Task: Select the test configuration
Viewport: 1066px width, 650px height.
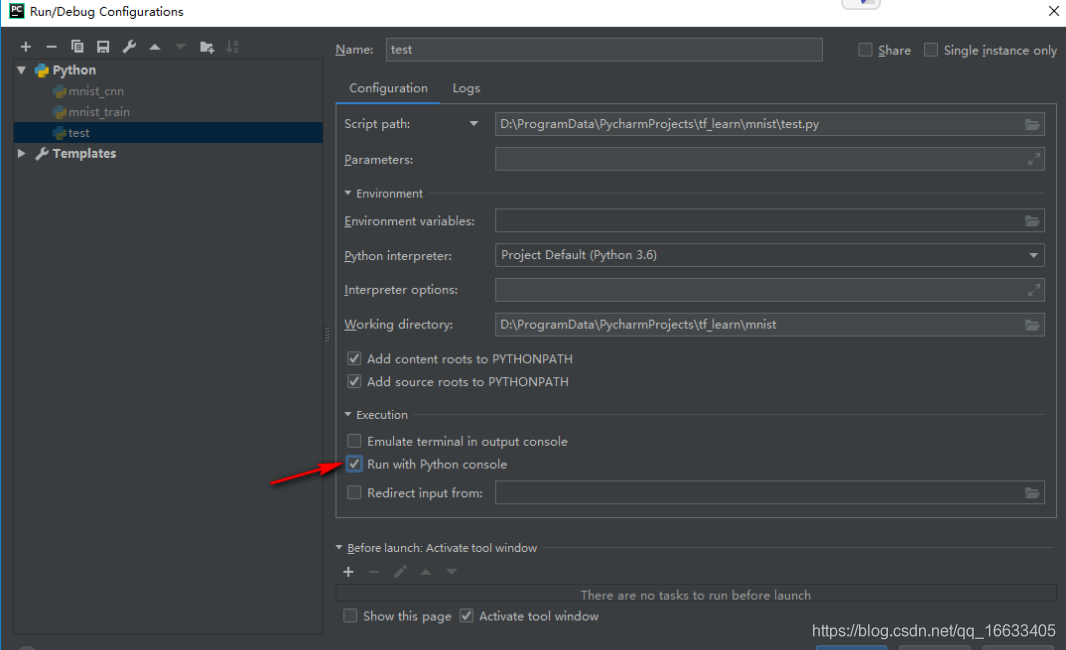Action: [x=168, y=133]
